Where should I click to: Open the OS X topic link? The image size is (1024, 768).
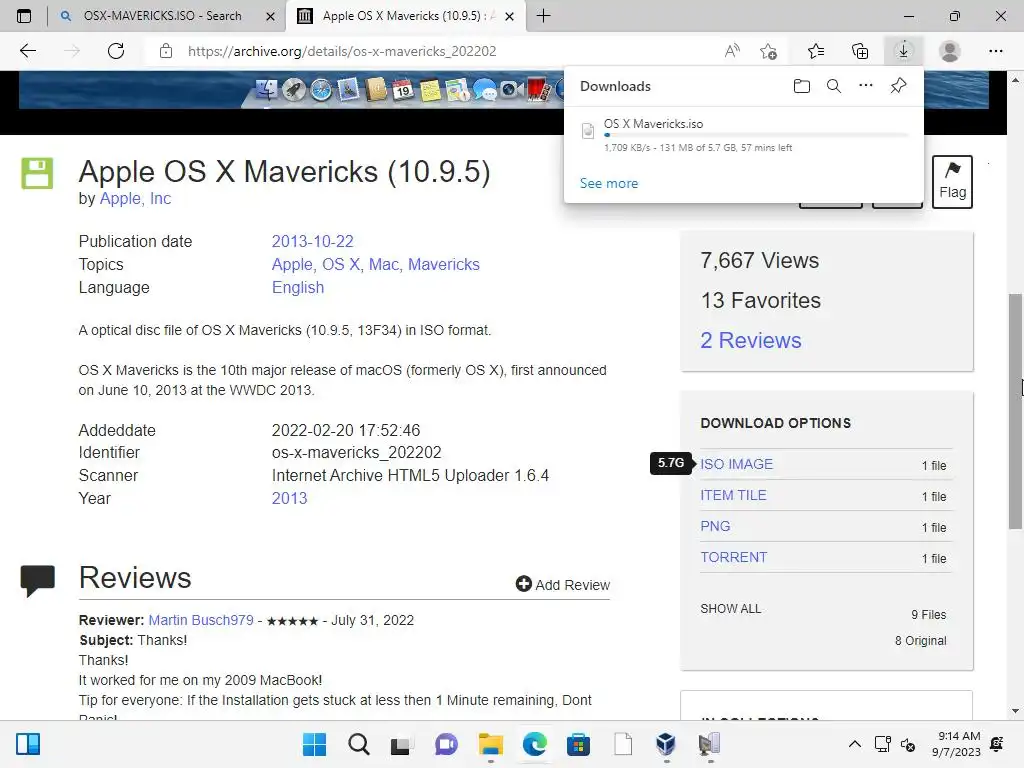pyautogui.click(x=340, y=264)
